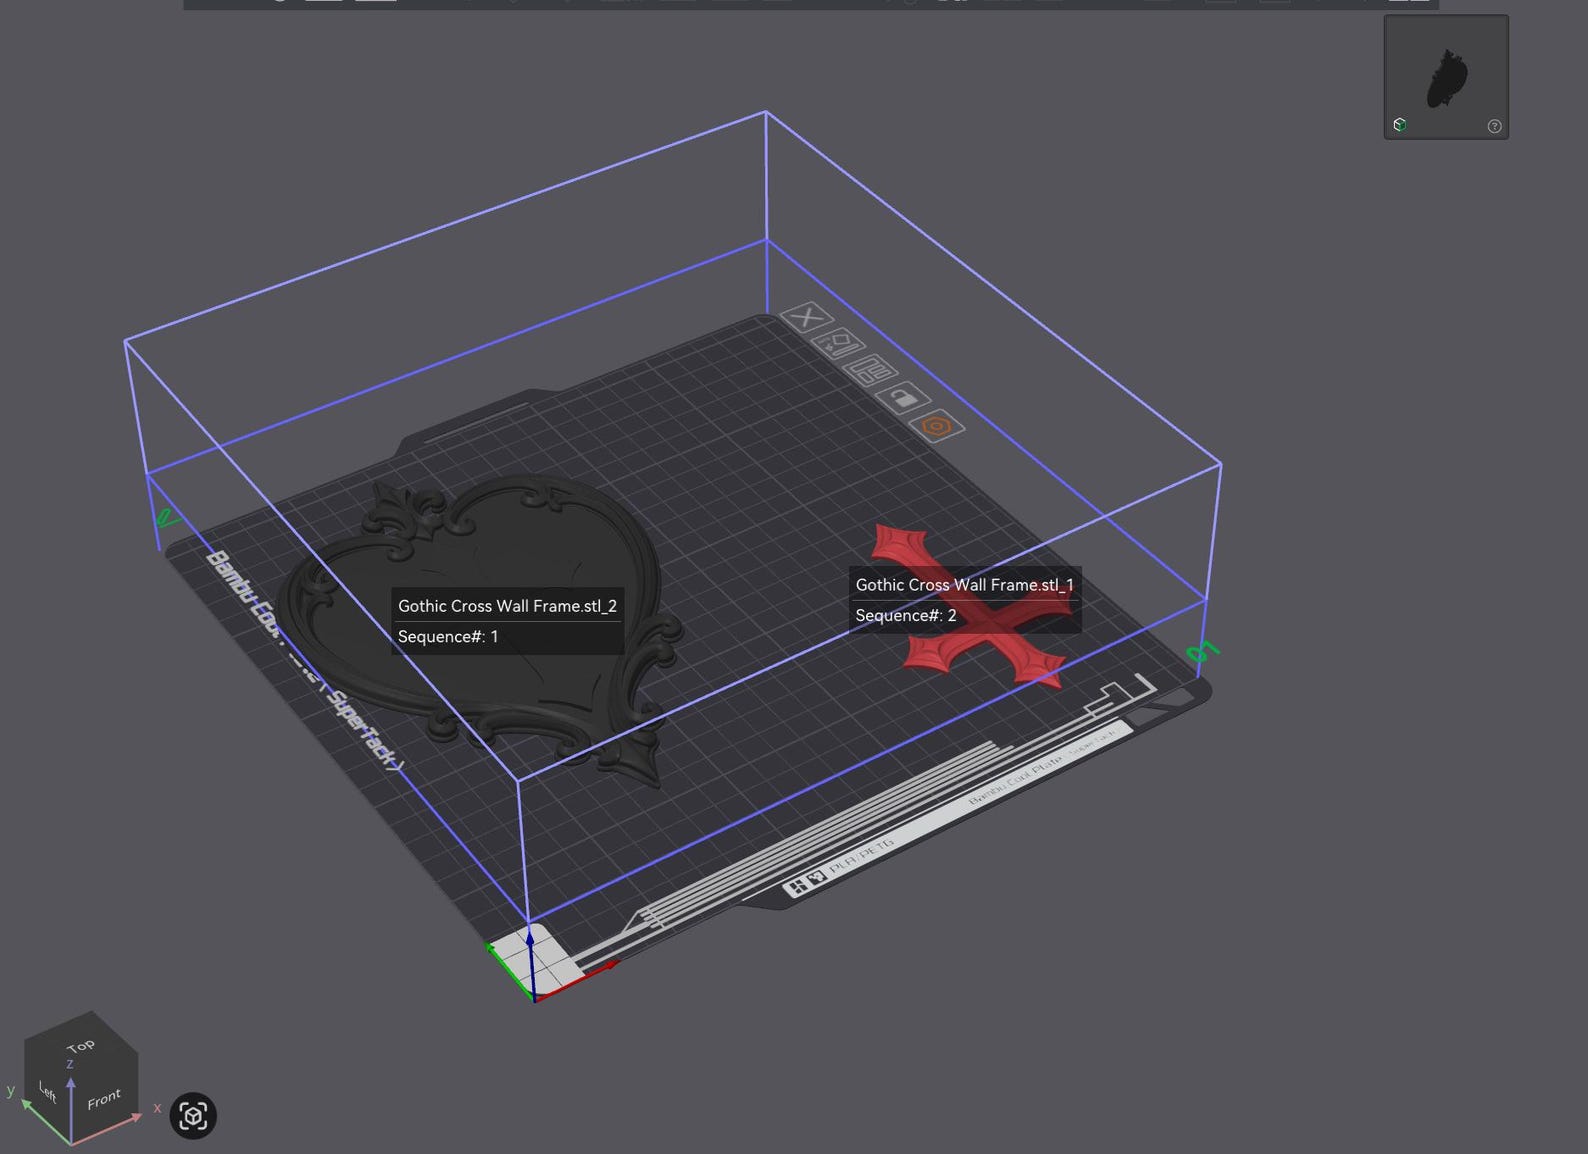This screenshot has height=1154, width=1588.
Task: Click the plate auto-orient icon
Action: coord(838,344)
